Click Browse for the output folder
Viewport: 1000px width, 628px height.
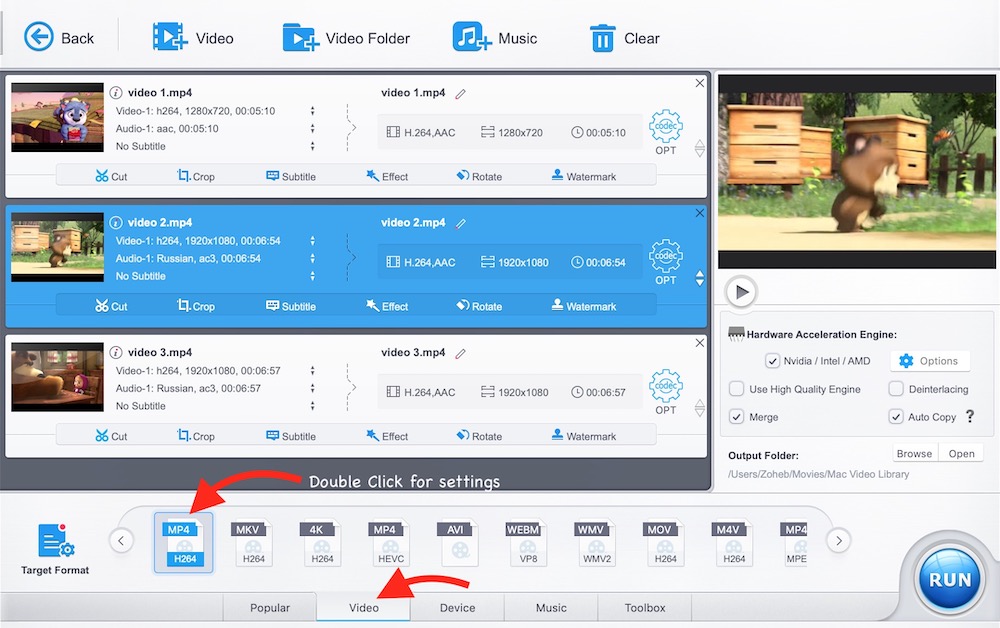point(913,453)
